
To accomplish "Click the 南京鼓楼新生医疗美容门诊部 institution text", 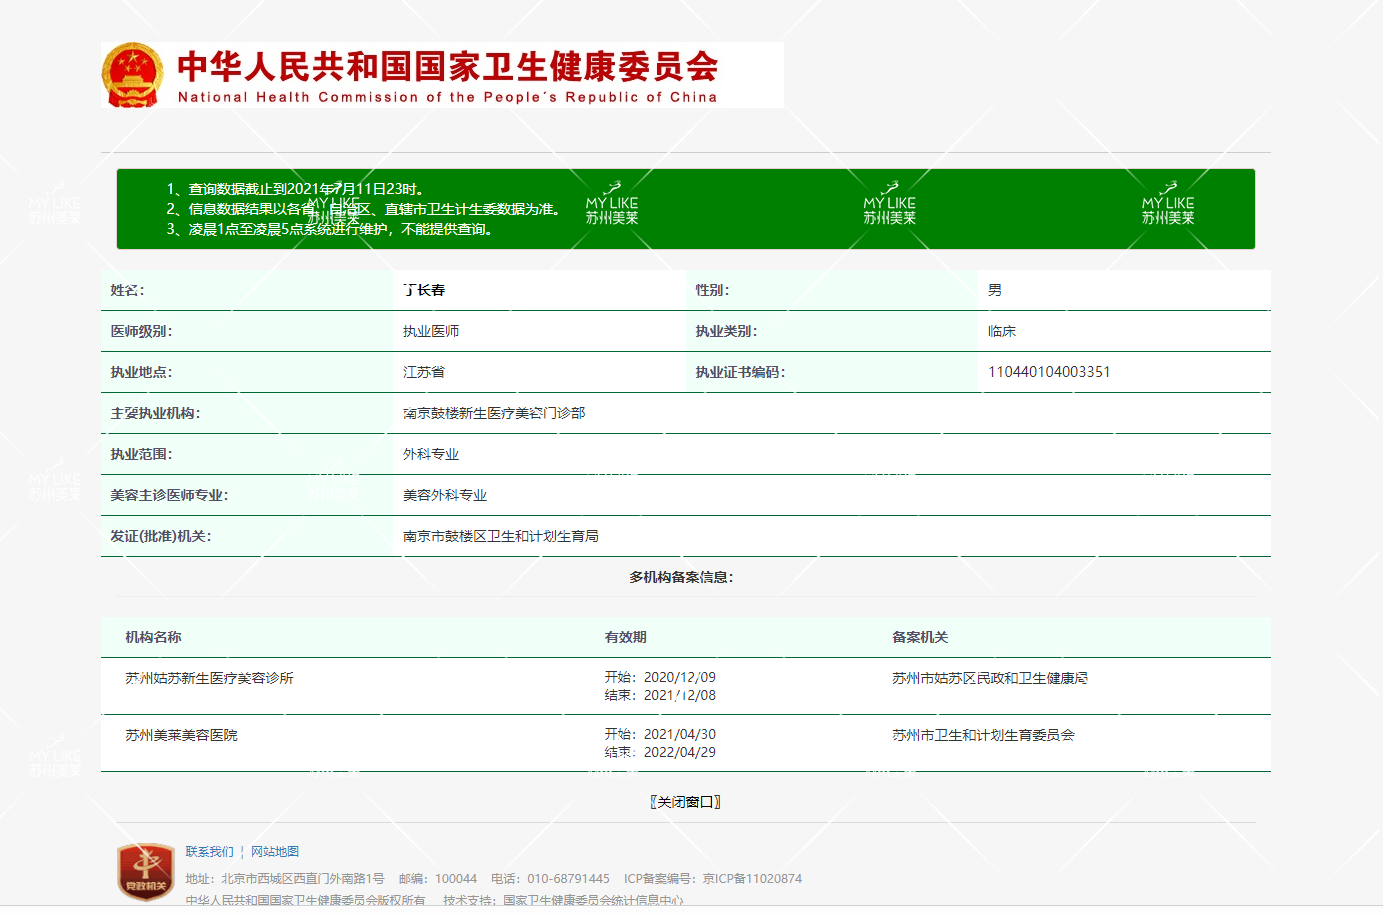I will coord(494,413).
